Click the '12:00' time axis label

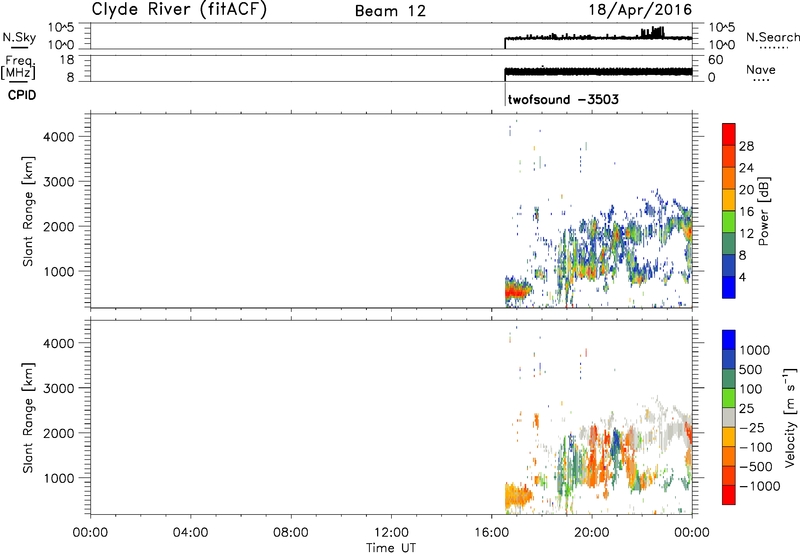(x=391, y=533)
